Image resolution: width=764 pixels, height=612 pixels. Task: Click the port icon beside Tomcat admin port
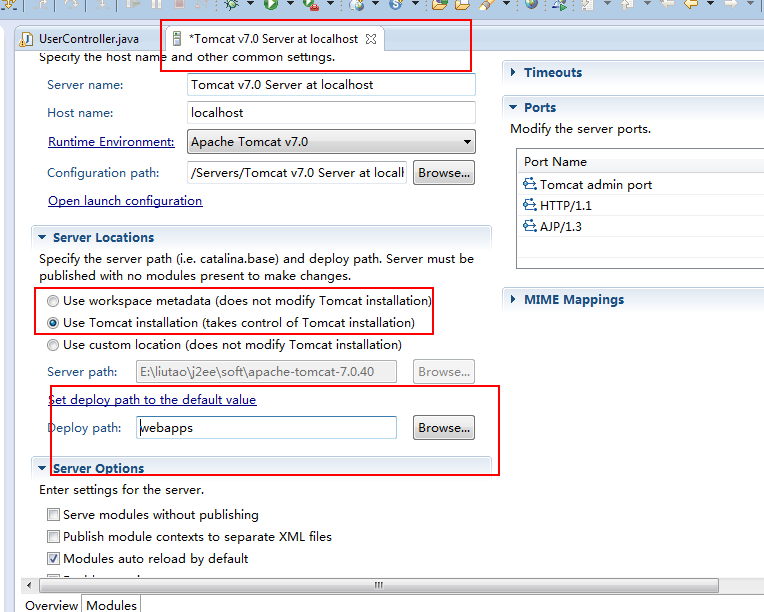click(x=530, y=184)
